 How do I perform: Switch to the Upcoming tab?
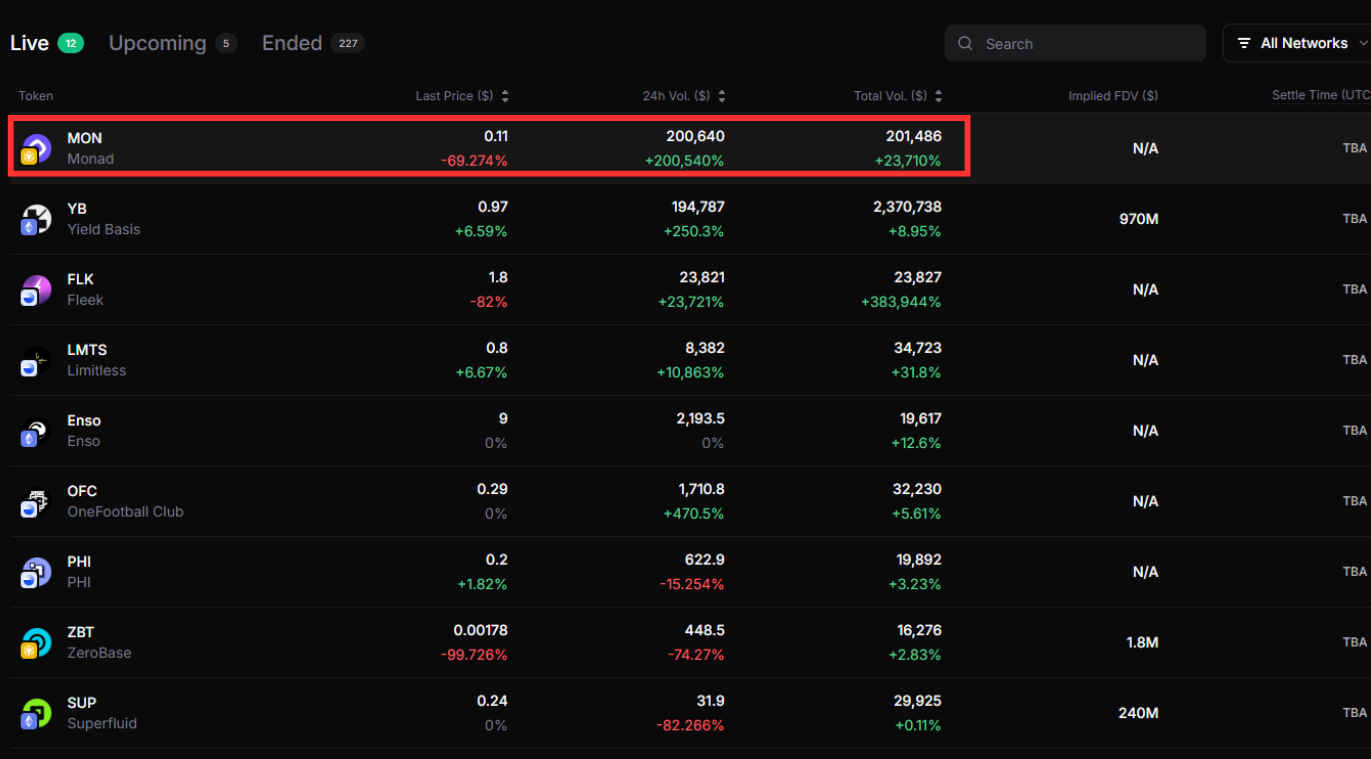point(157,43)
